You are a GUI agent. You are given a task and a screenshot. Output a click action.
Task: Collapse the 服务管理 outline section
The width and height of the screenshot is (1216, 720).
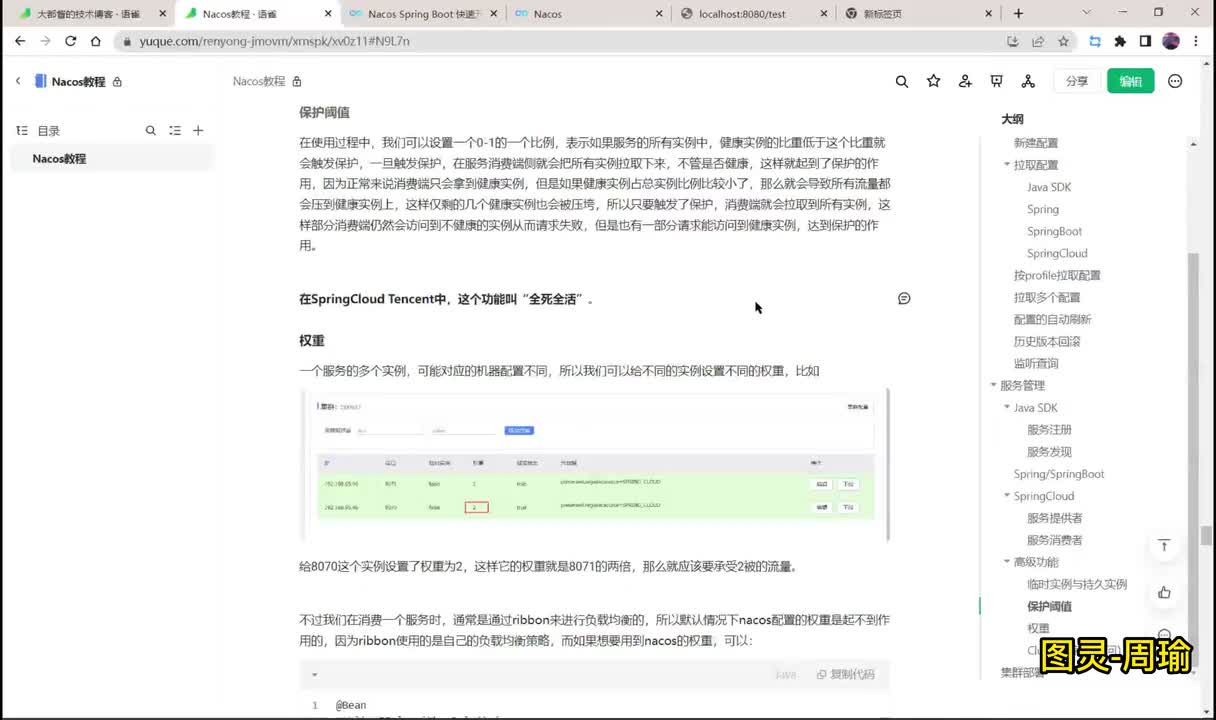pos(994,385)
